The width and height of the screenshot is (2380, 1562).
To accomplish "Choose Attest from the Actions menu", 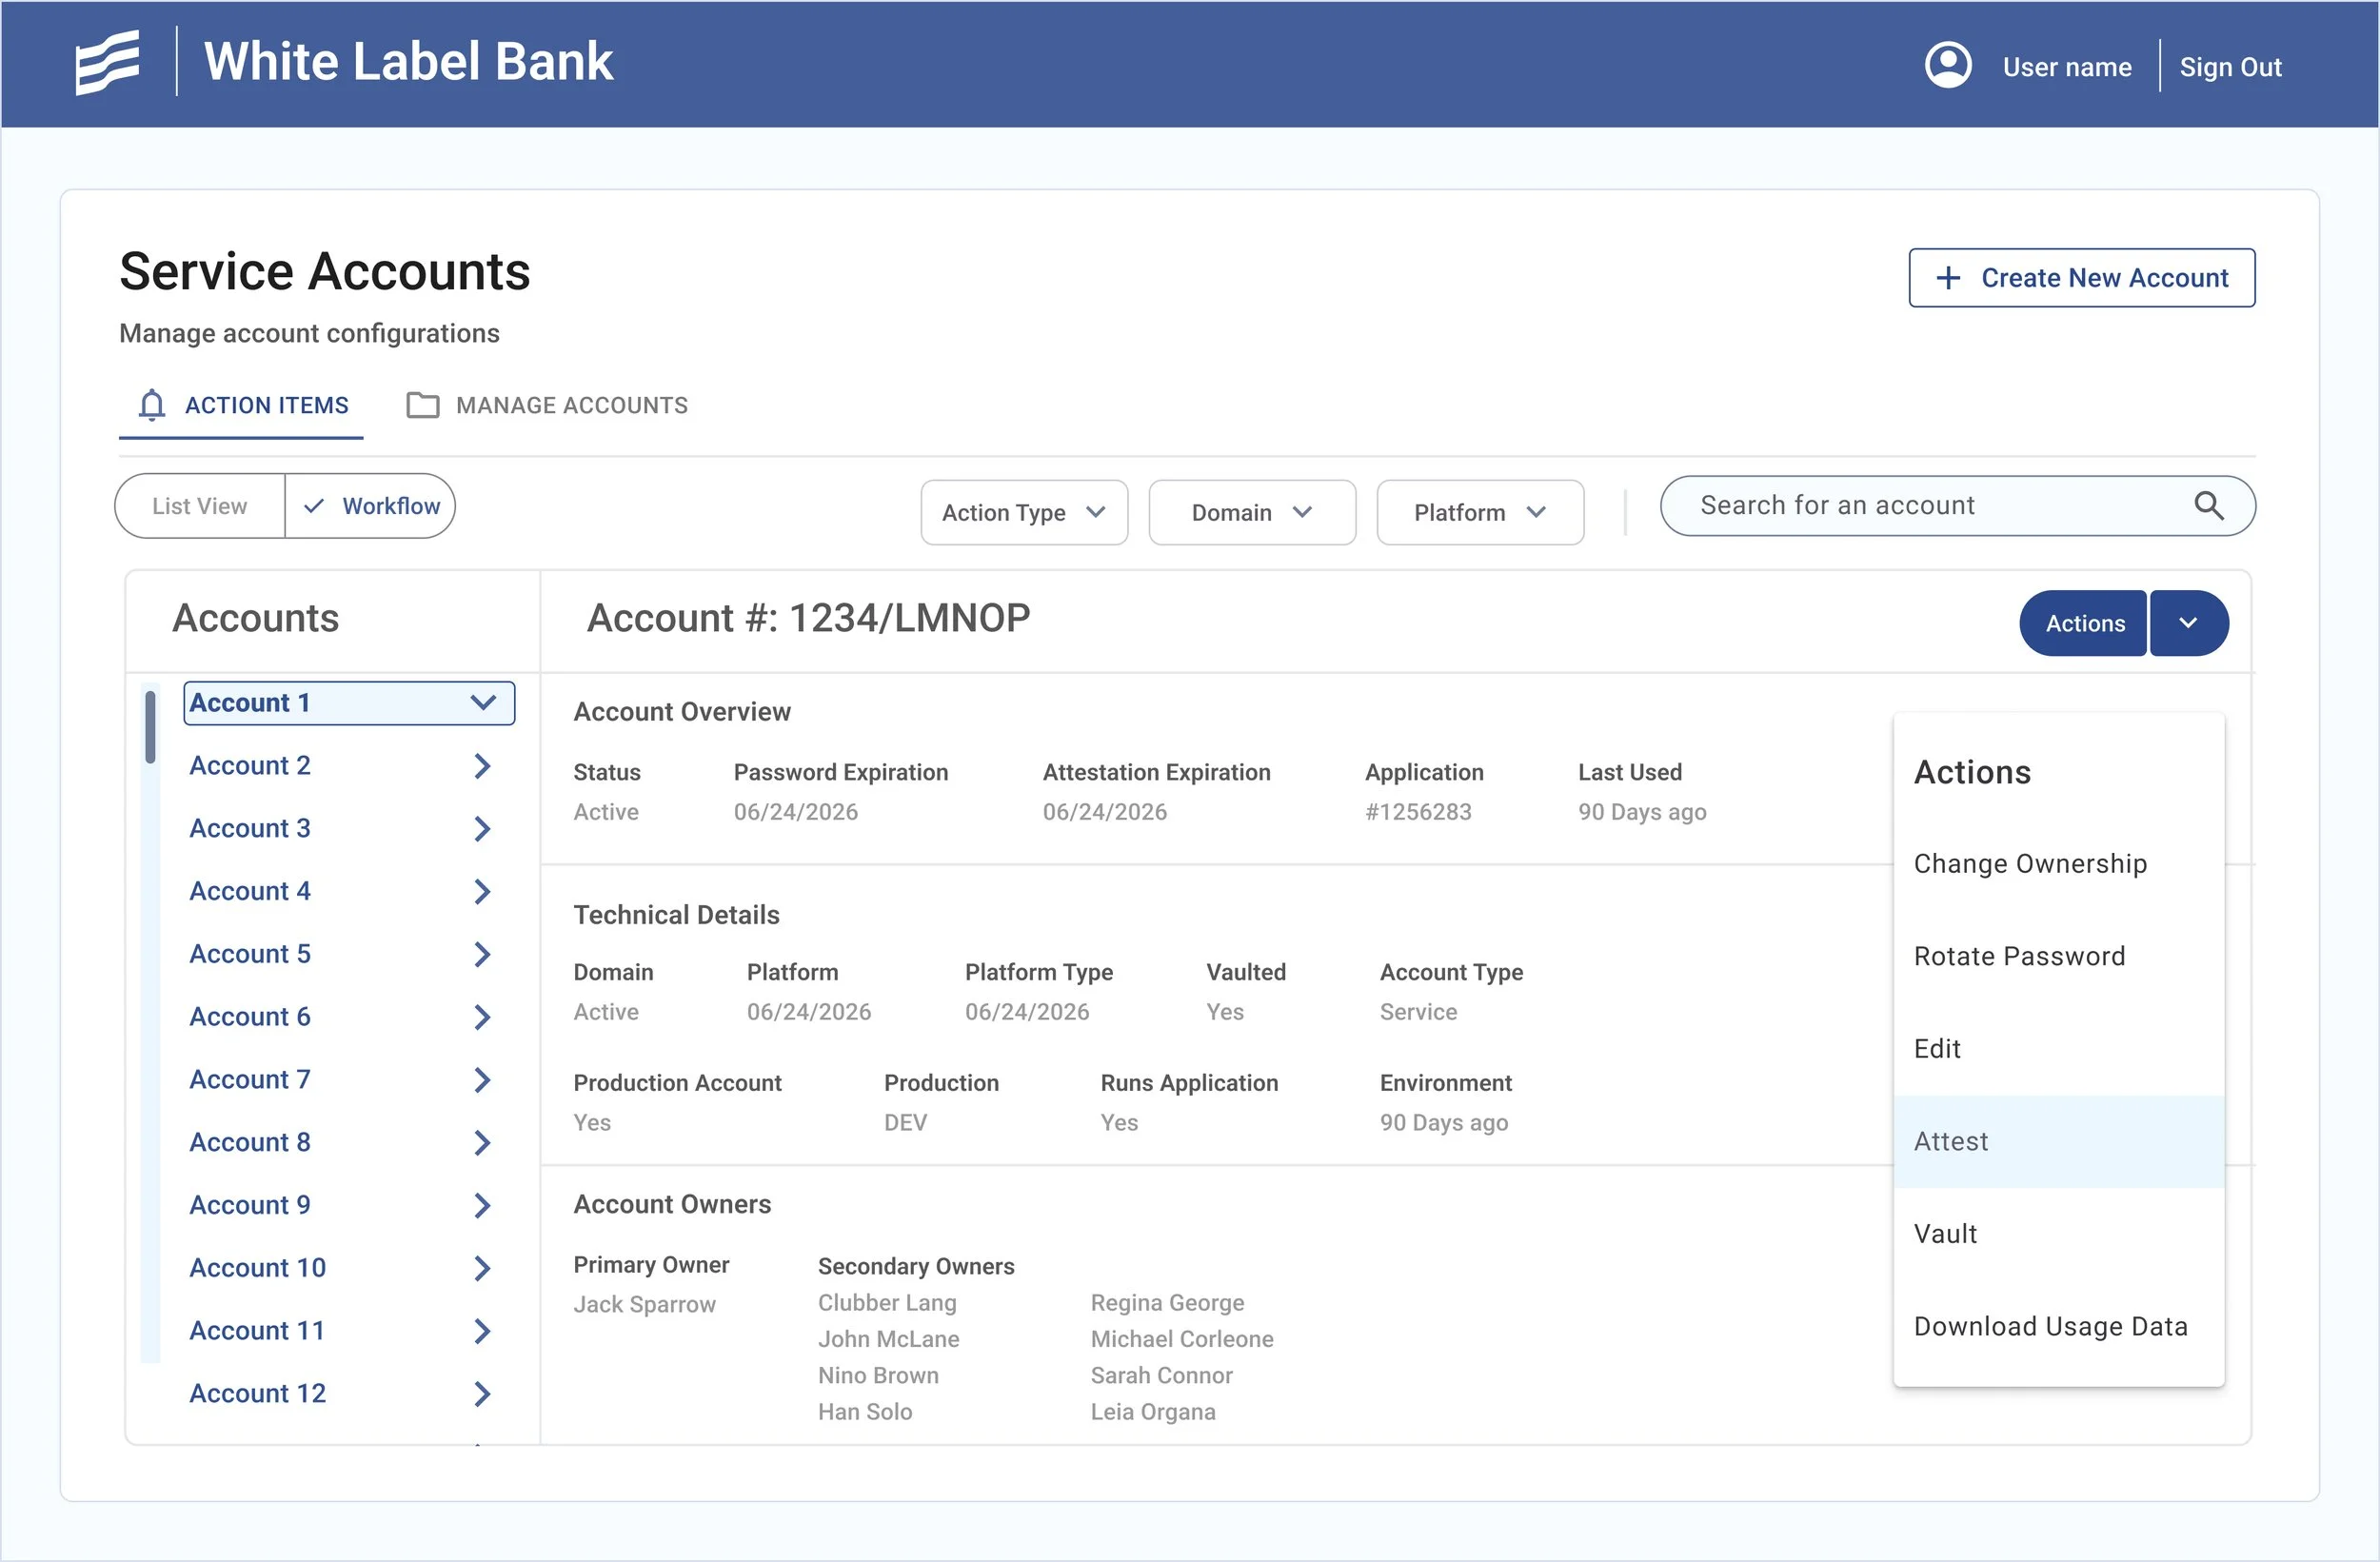I will tap(1950, 1141).
